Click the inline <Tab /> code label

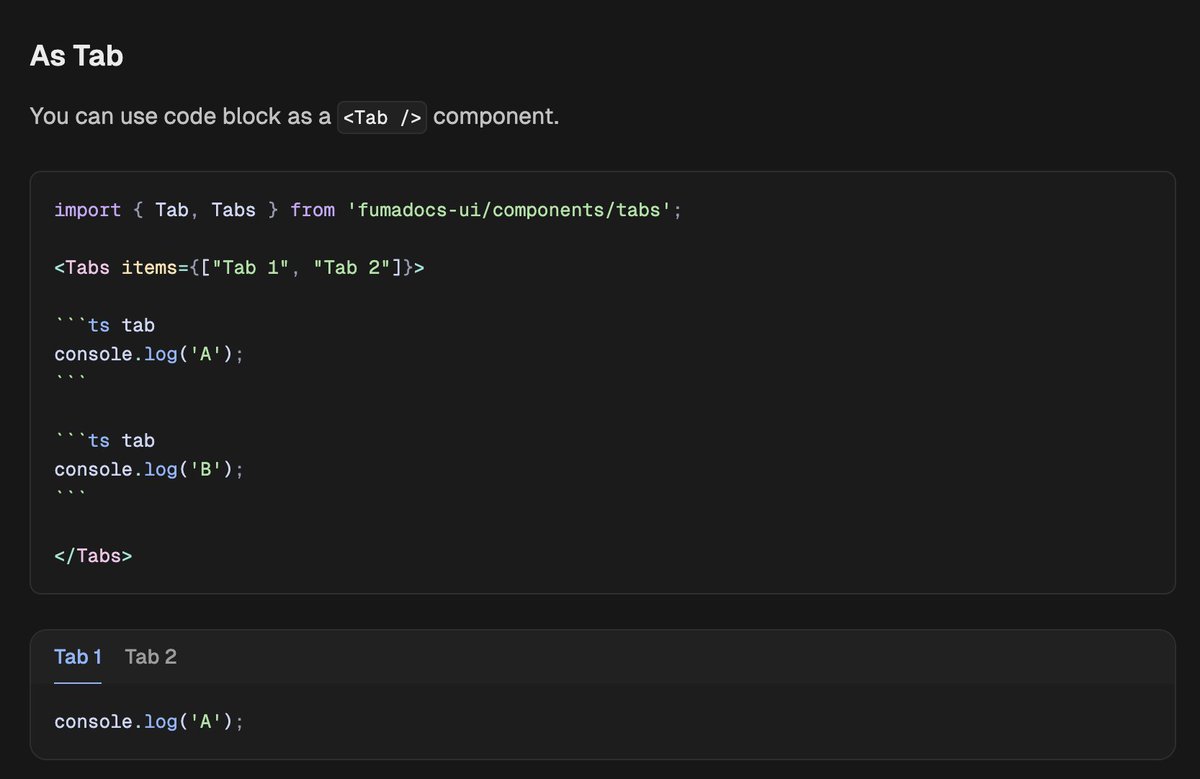coord(382,117)
